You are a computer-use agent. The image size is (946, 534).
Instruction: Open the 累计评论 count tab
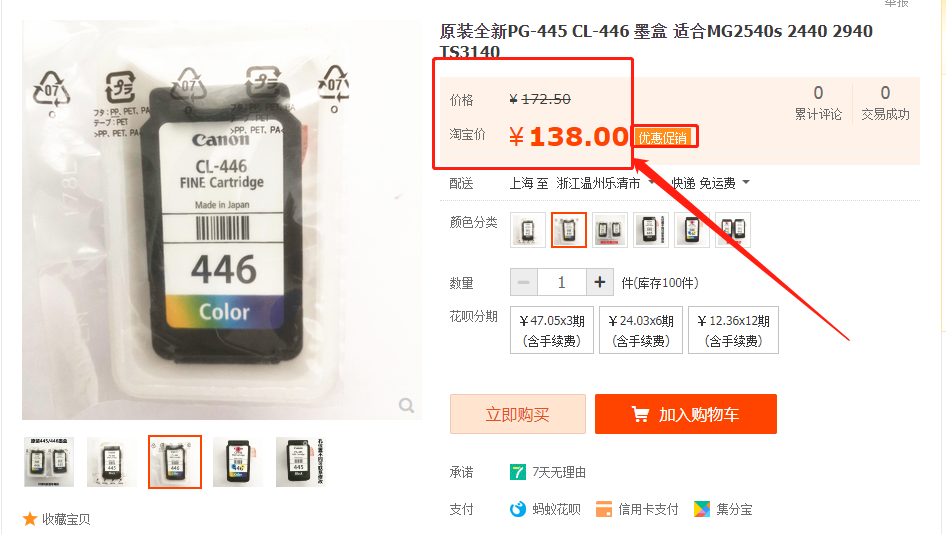pos(818,103)
